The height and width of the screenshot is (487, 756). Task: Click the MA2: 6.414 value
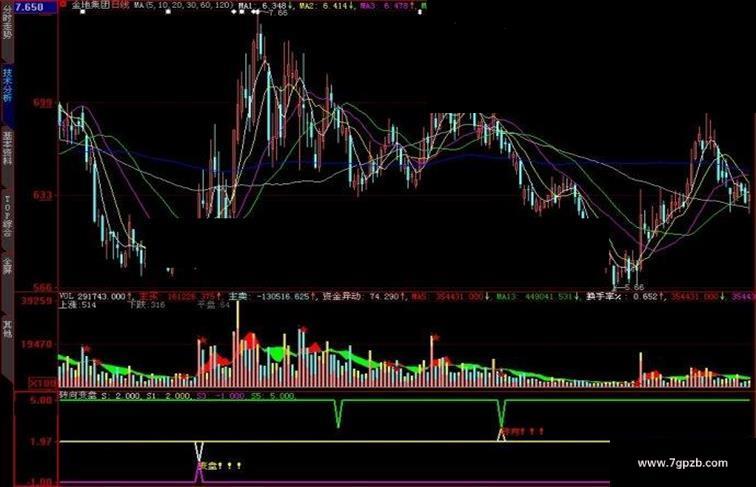327,6
